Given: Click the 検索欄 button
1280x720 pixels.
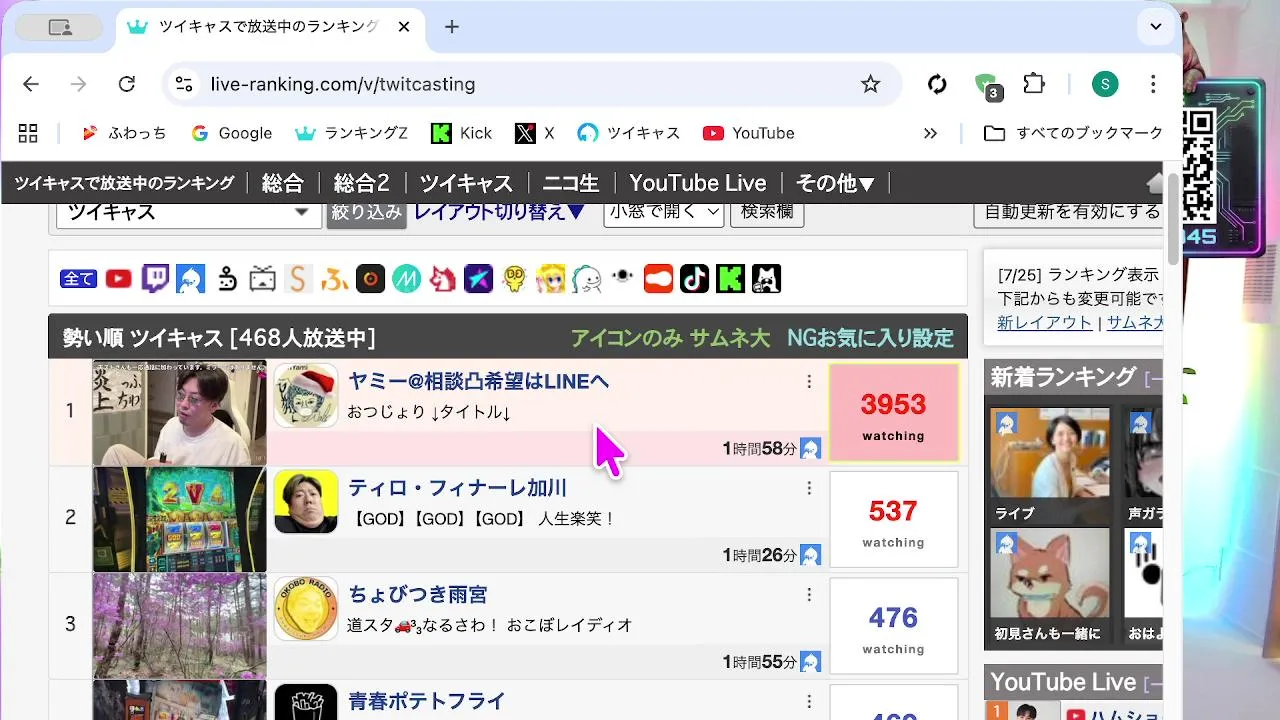Looking at the screenshot, I should (767, 212).
